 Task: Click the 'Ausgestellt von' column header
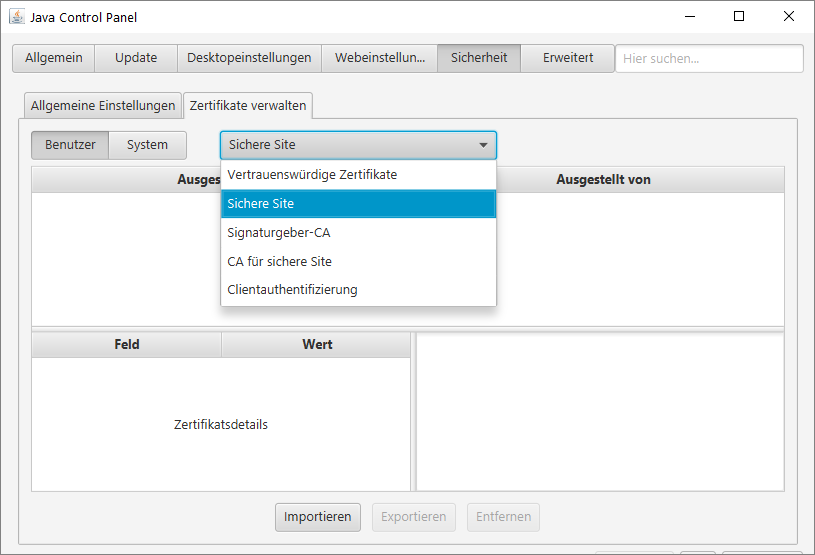(603, 180)
